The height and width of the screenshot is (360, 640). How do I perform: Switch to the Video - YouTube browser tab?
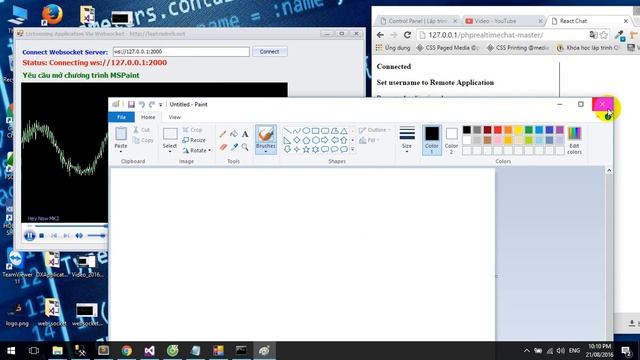pyautogui.click(x=504, y=21)
